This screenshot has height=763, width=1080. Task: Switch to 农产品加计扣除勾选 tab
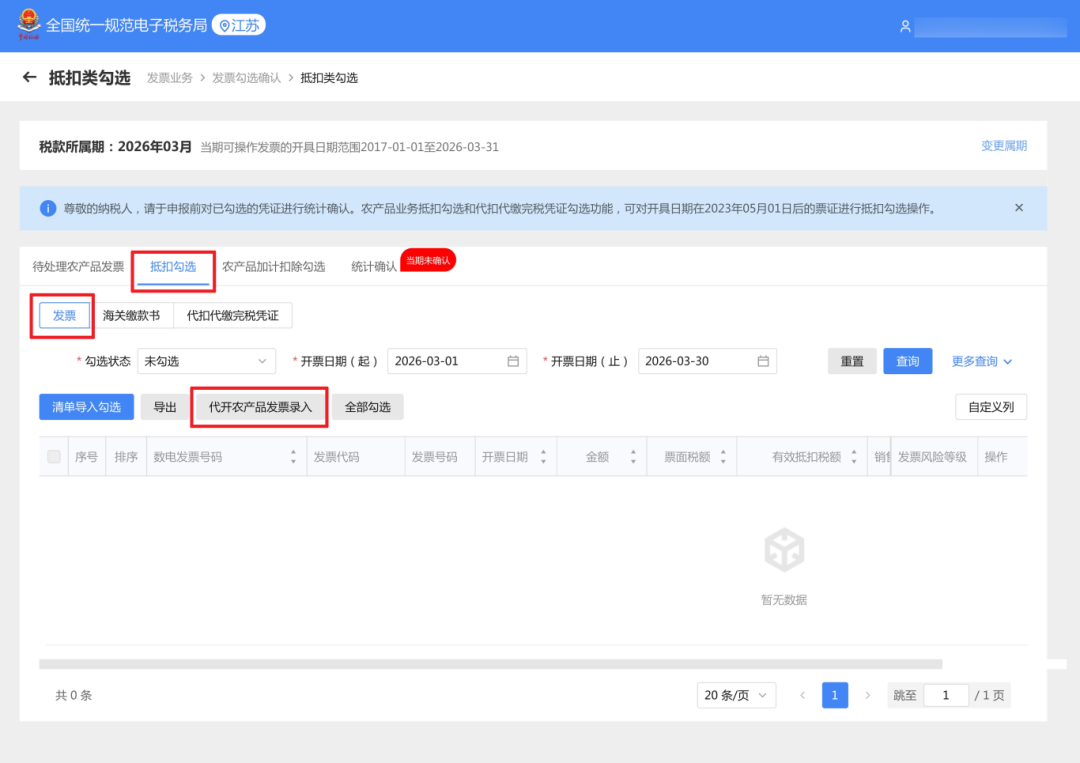click(x=273, y=266)
